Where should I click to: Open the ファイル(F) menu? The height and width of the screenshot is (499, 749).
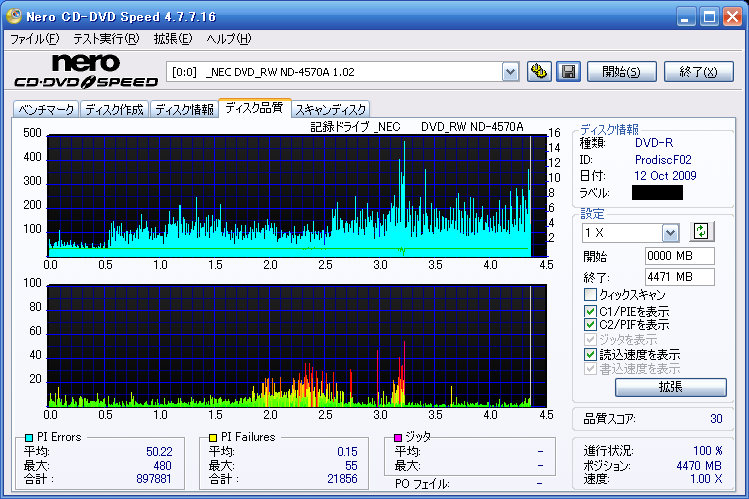(35, 39)
